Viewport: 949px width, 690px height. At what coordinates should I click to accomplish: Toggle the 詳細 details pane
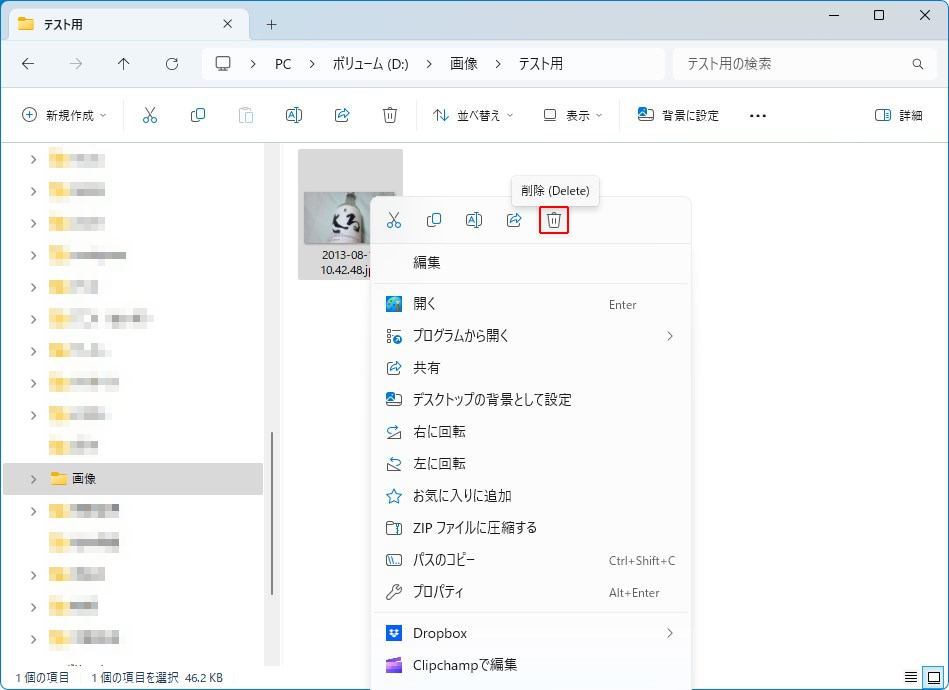[898, 115]
